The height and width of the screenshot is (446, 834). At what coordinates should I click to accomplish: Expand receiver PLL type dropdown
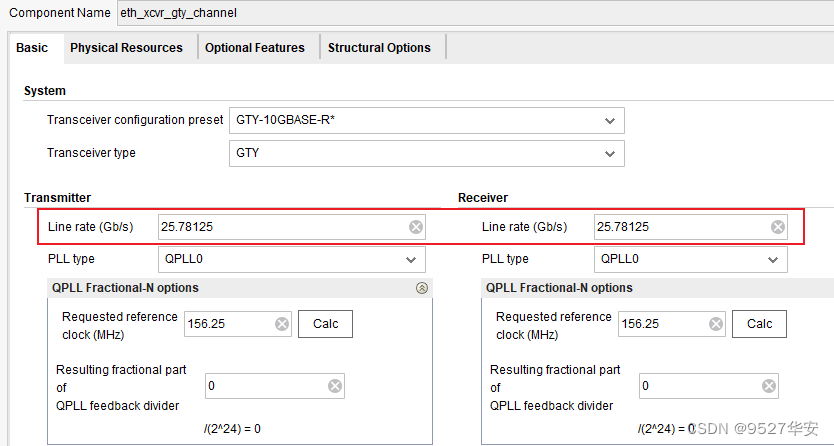pyautogui.click(x=772, y=260)
